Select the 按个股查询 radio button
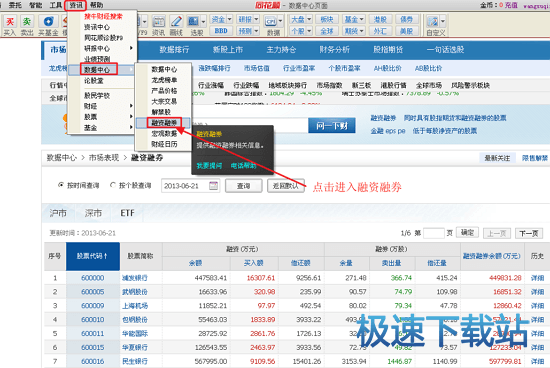 (113, 185)
